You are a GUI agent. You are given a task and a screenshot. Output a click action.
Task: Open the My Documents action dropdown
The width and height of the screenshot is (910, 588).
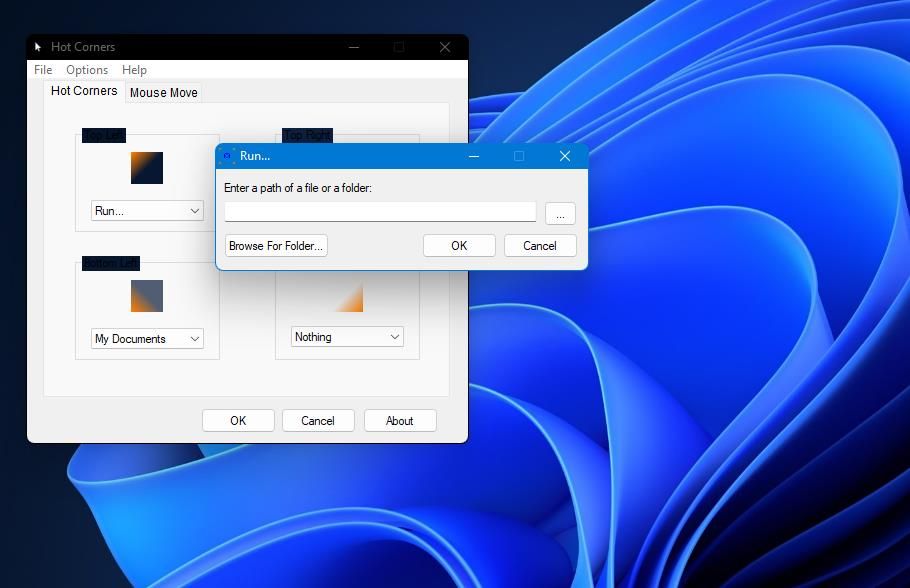pos(147,338)
